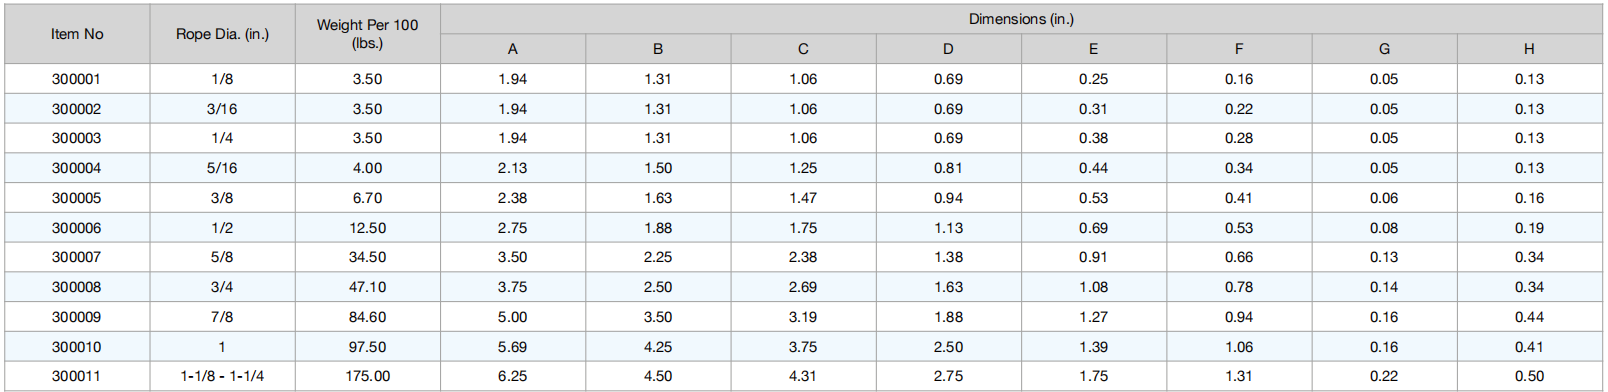Screen dimensions: 1608x392
Task: Click the Item No column header
Action: [77, 34]
